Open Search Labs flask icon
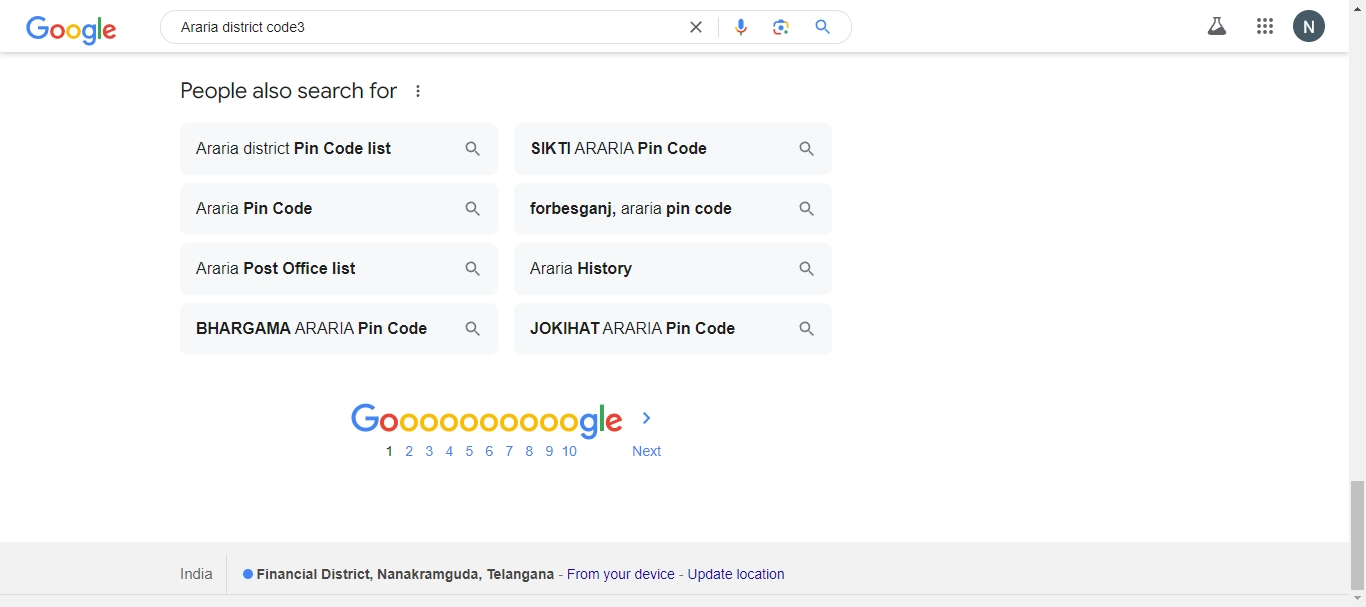1366x607 pixels. 1217,27
